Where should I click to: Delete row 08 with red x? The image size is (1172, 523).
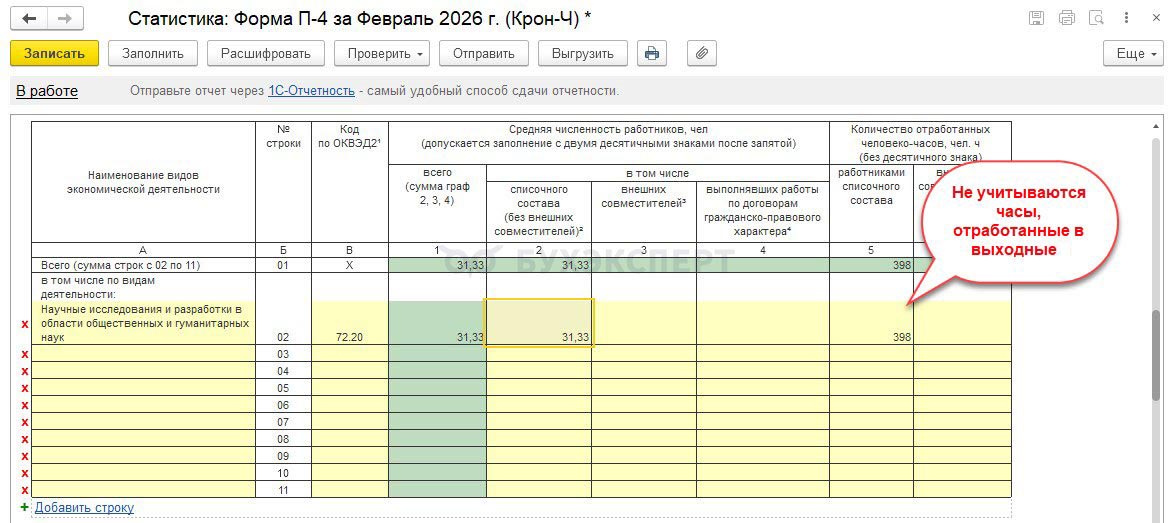(x=25, y=439)
